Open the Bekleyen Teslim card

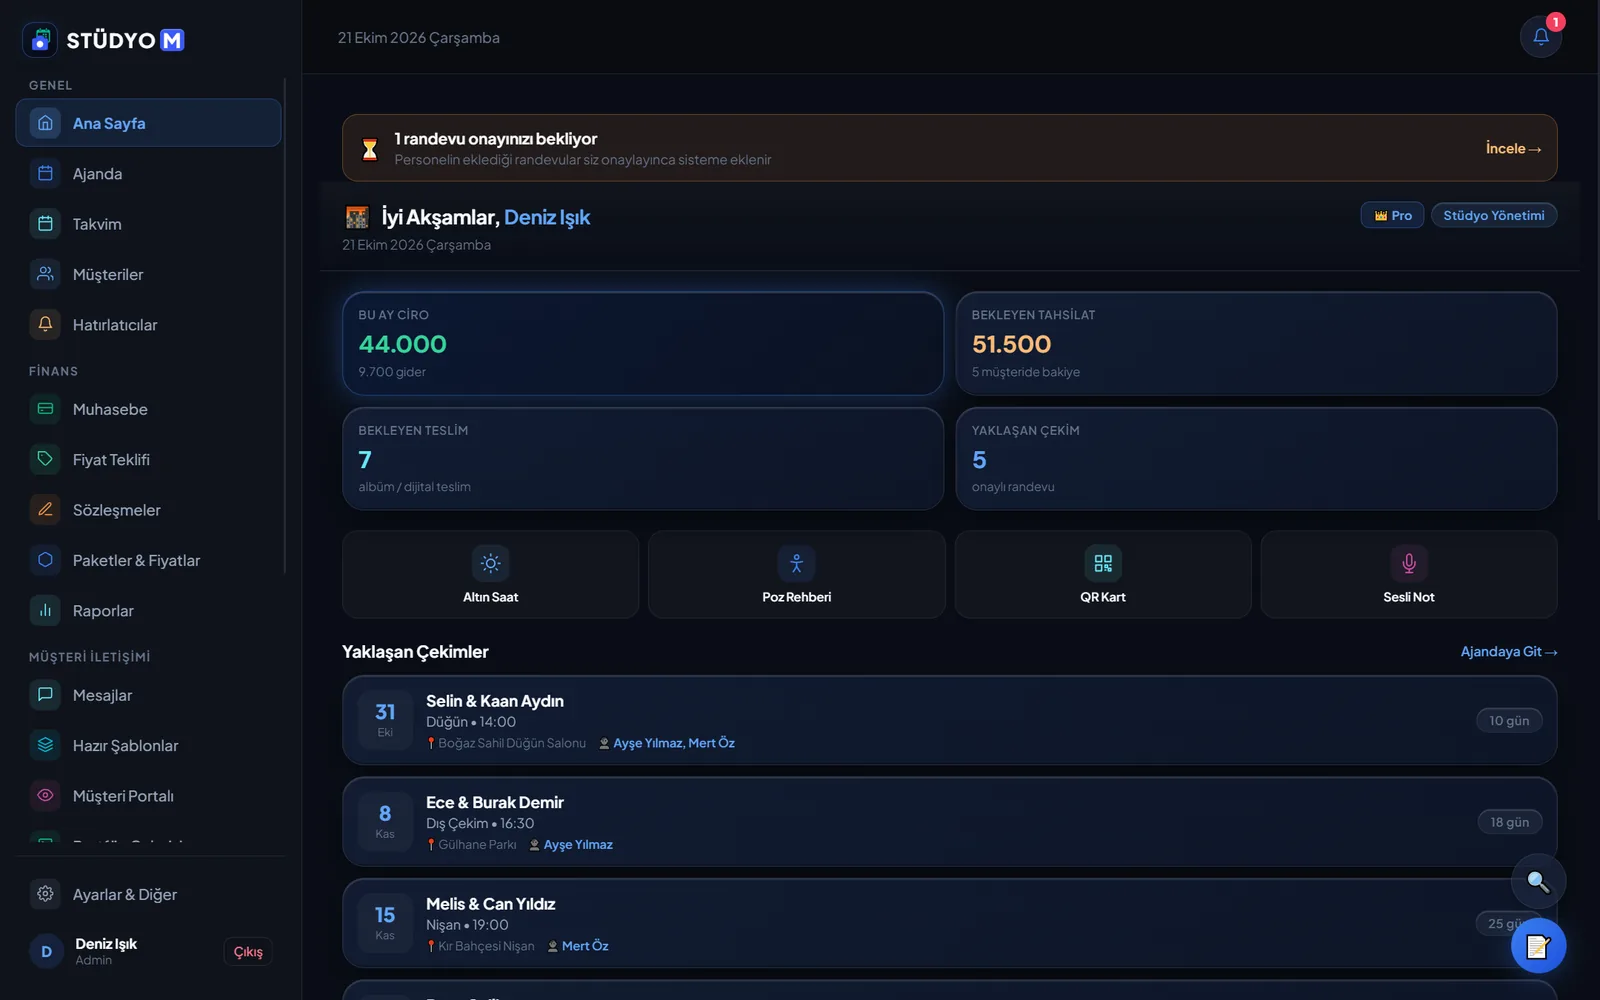(643, 459)
